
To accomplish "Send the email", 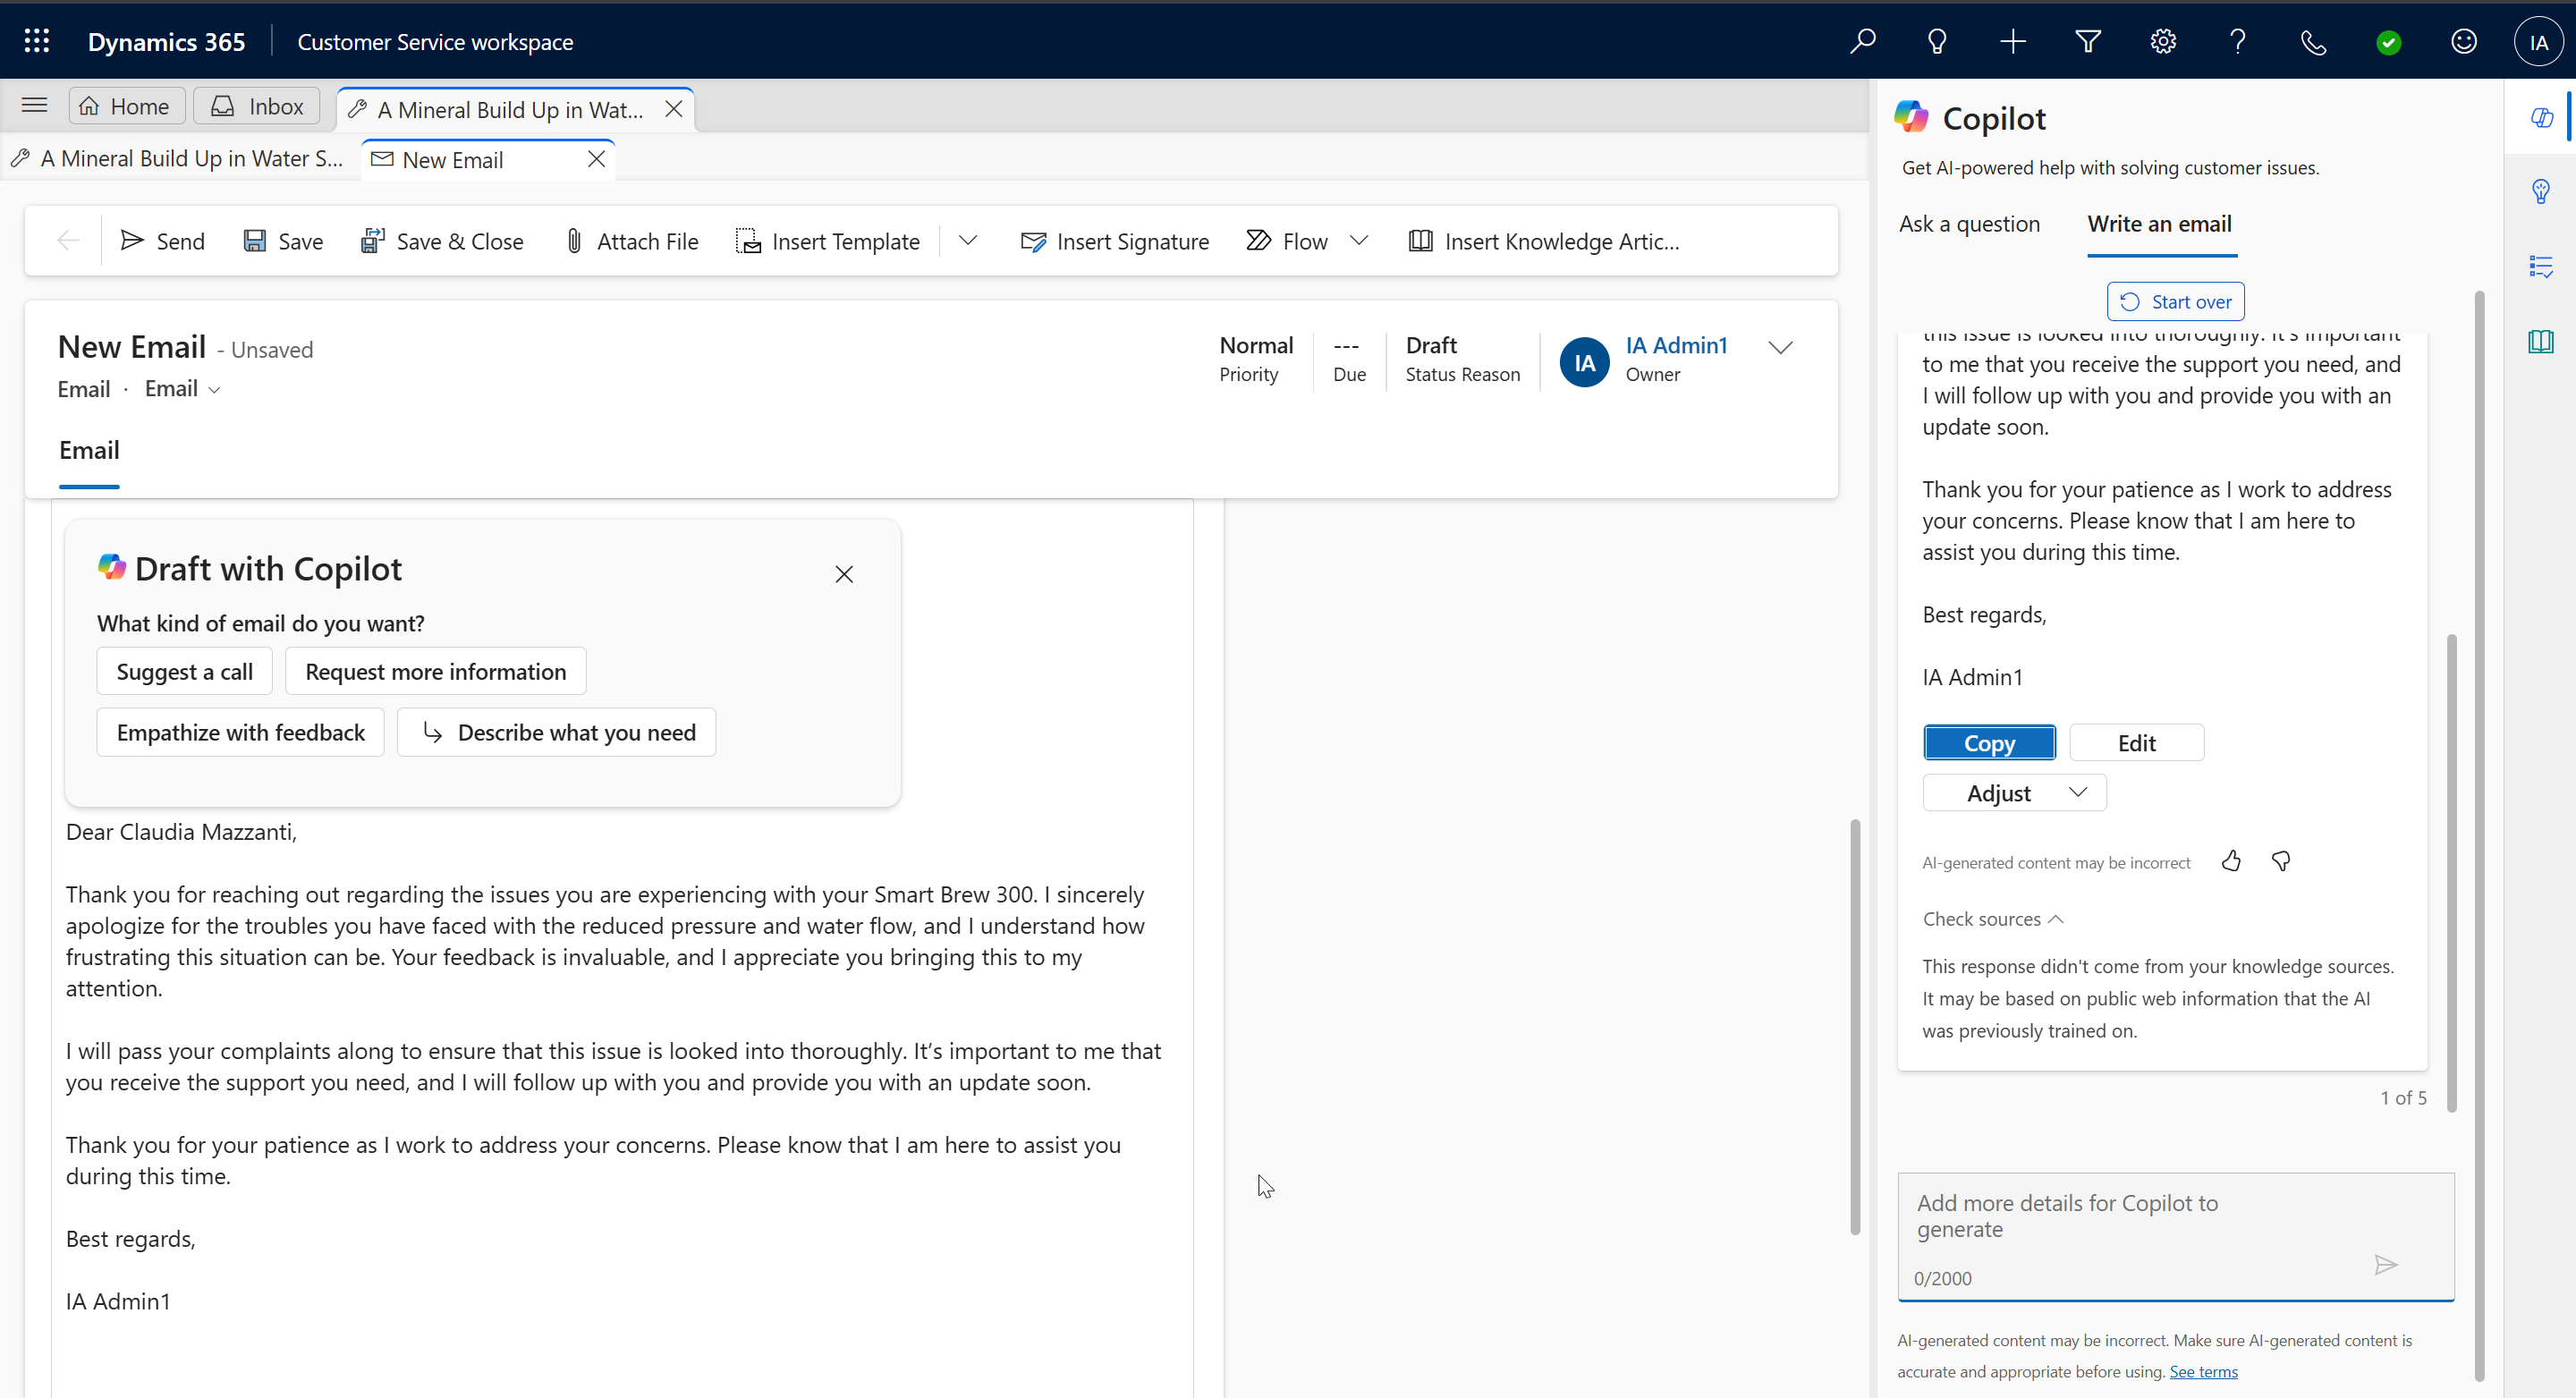I will point(162,241).
